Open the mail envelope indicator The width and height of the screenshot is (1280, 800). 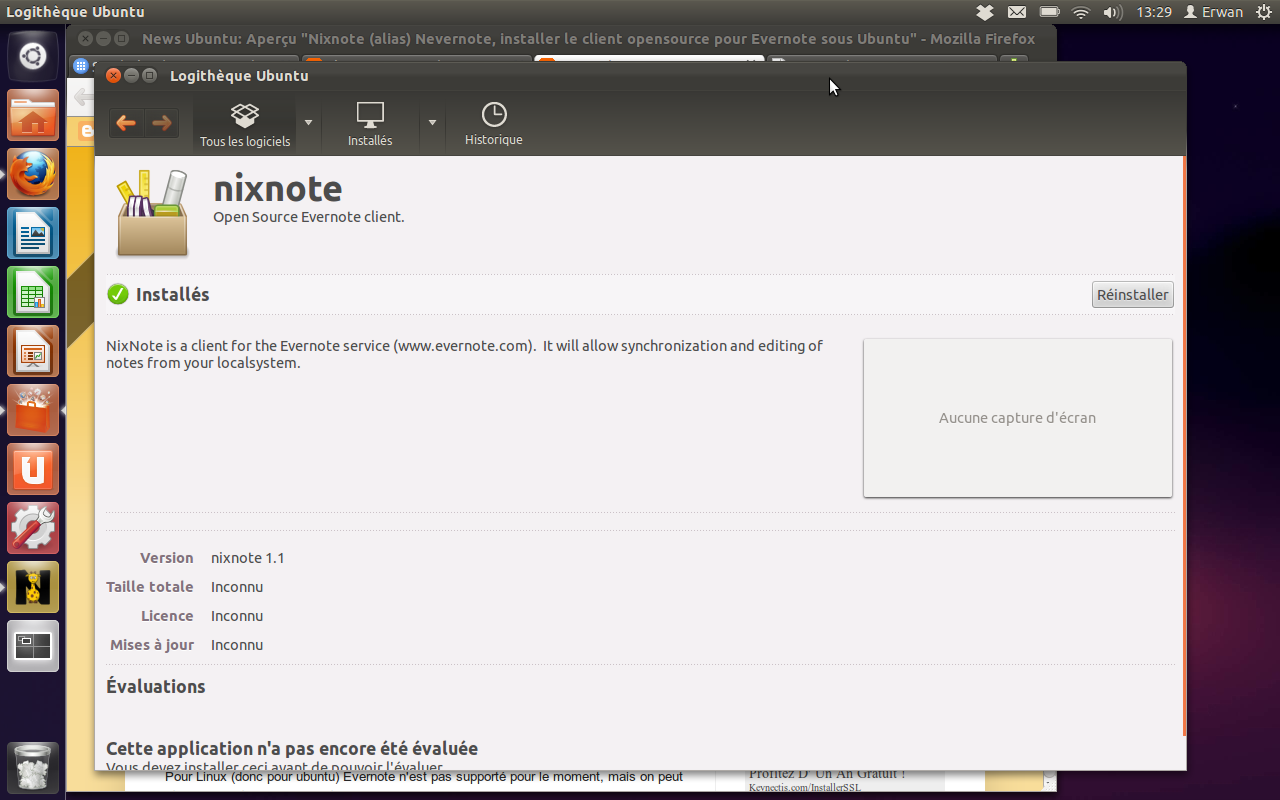[x=1017, y=12]
